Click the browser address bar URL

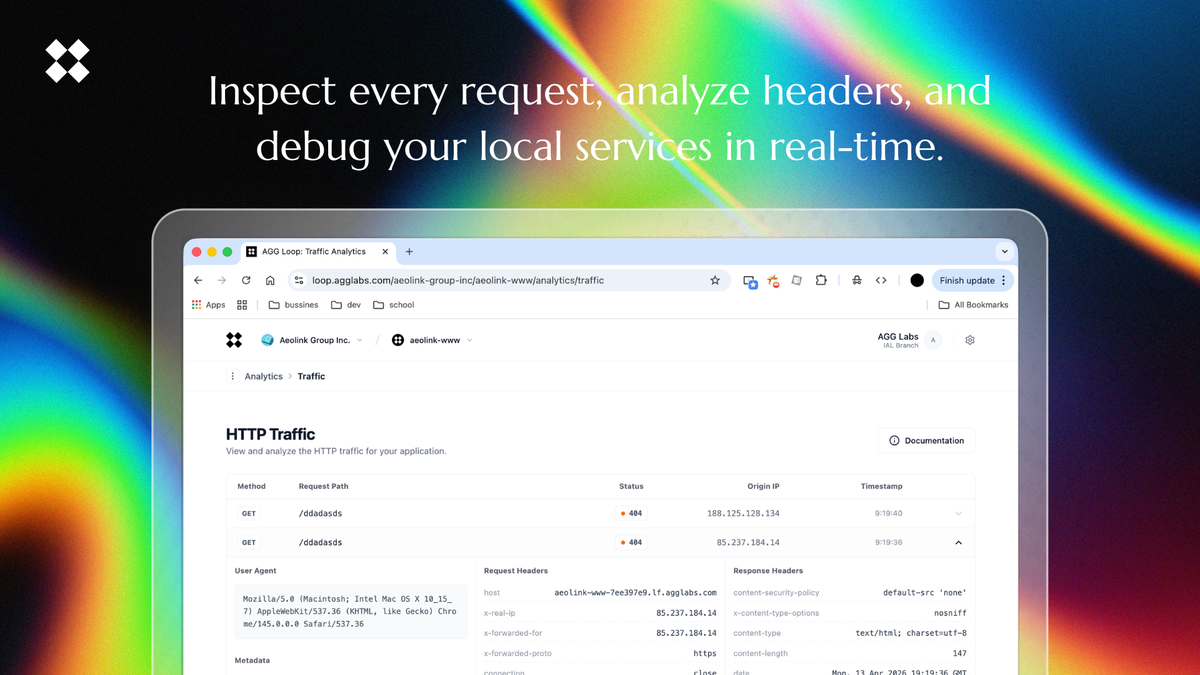tap(458, 281)
